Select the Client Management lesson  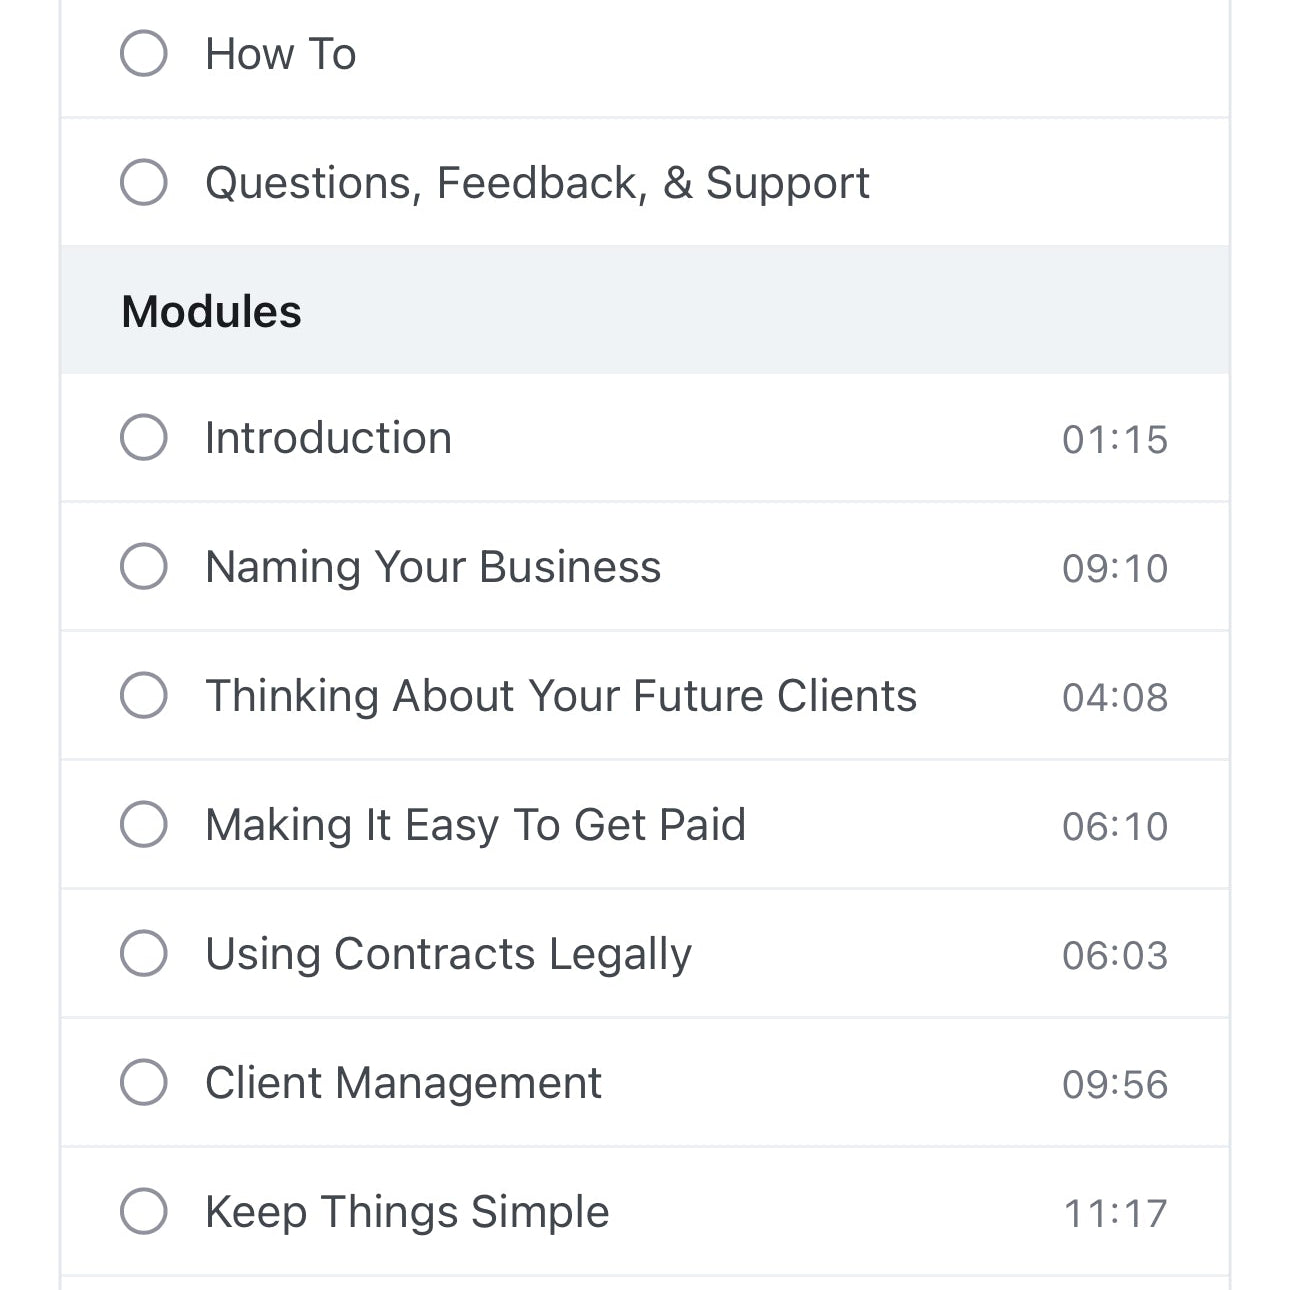[403, 1082]
